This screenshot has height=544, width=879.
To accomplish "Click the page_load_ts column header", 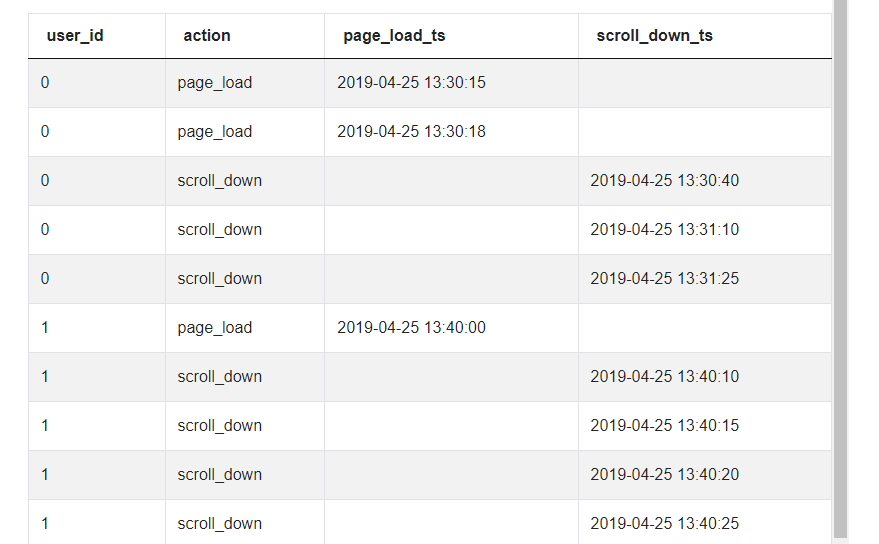I will tap(394, 36).
